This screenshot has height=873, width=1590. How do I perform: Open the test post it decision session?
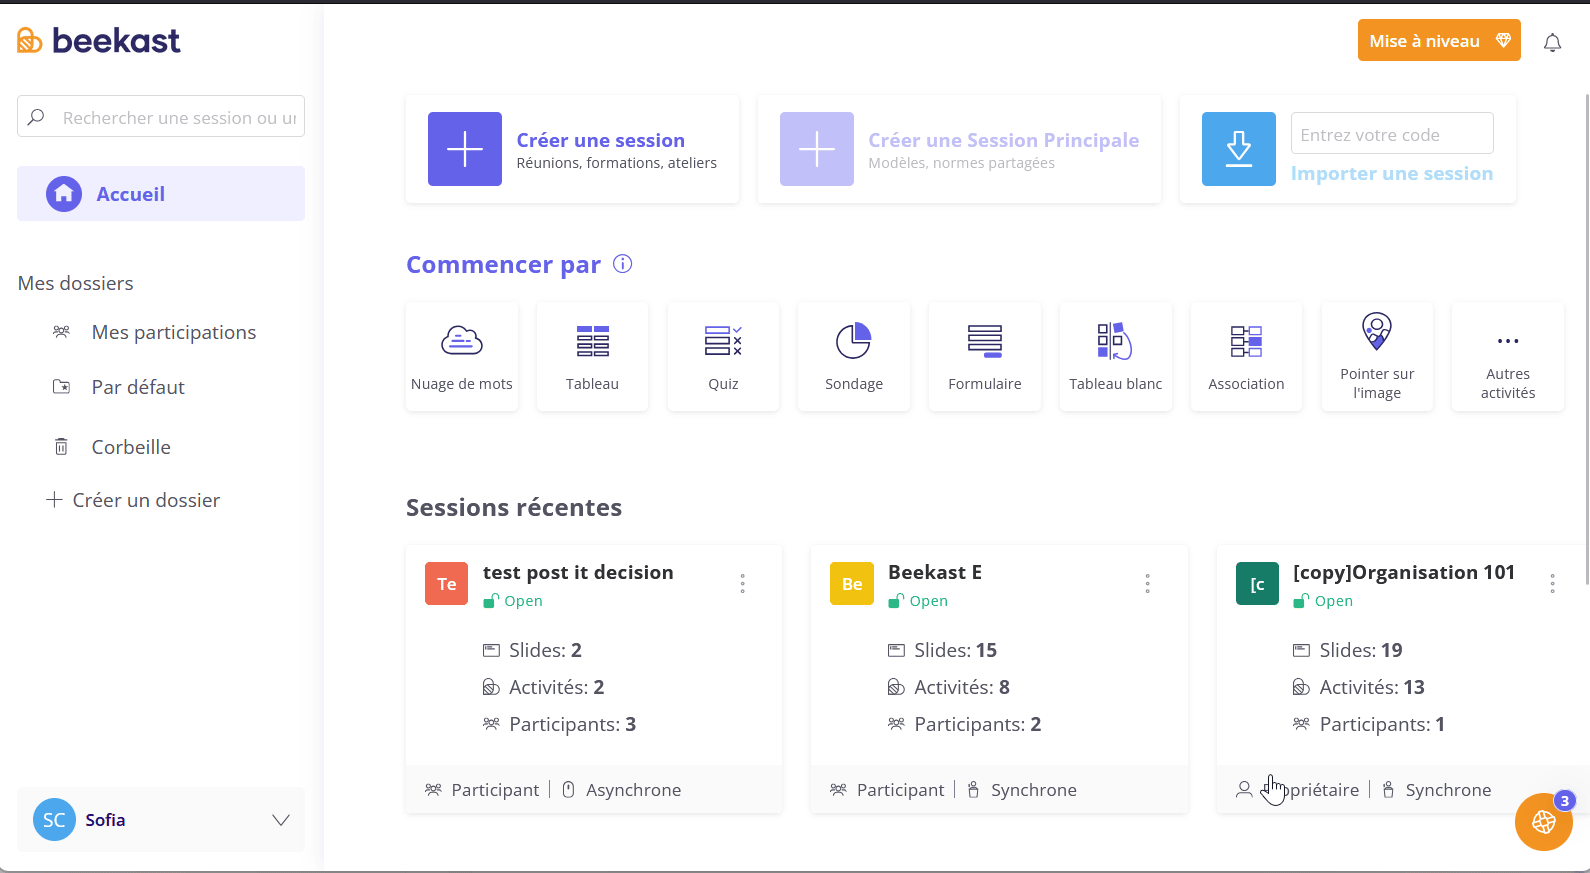click(x=578, y=572)
